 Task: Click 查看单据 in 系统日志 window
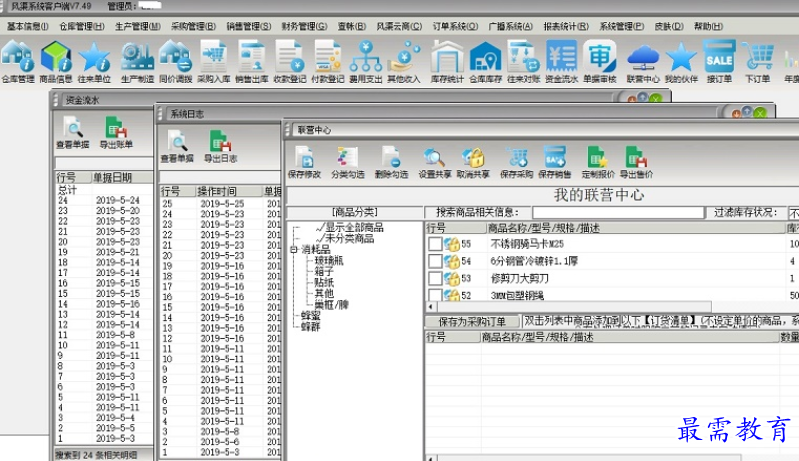pos(177,147)
